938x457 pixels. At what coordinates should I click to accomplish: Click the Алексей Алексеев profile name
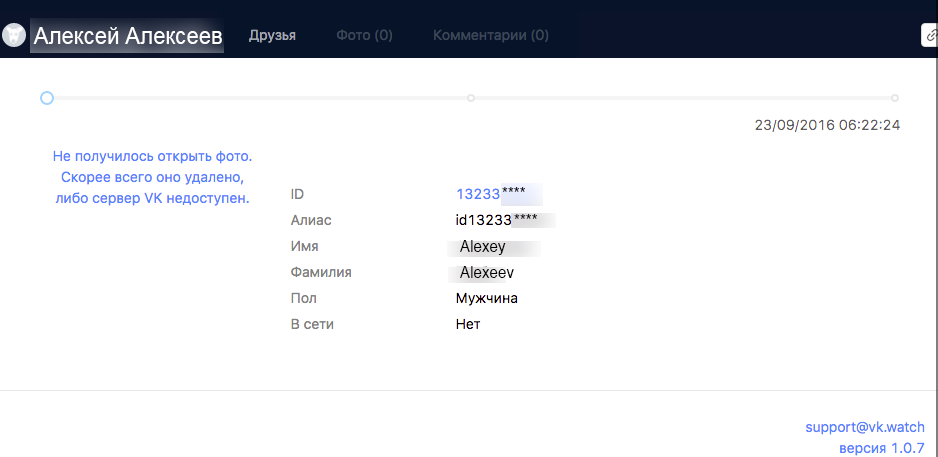(x=128, y=36)
